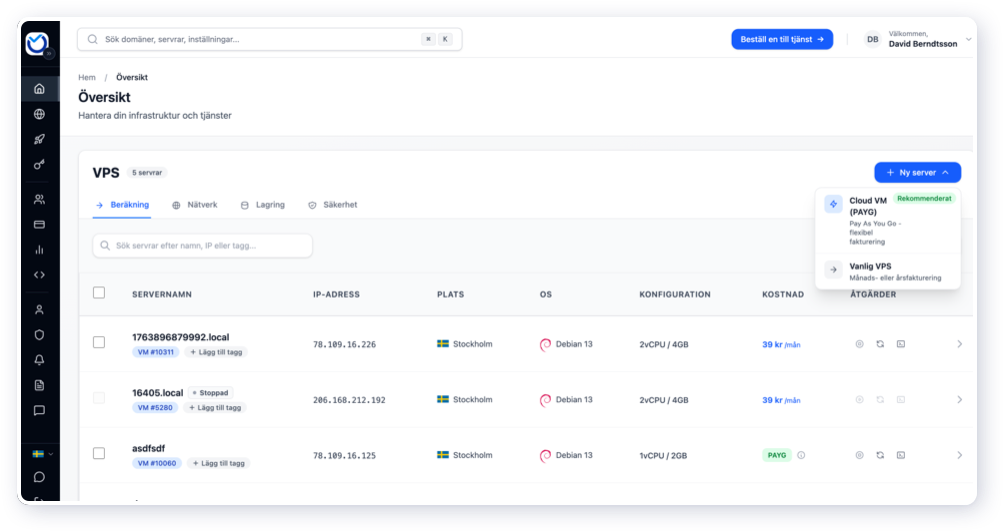The height and width of the screenshot is (532, 1004).
Task: Click the PAYG cost badge
Action: tap(777, 455)
